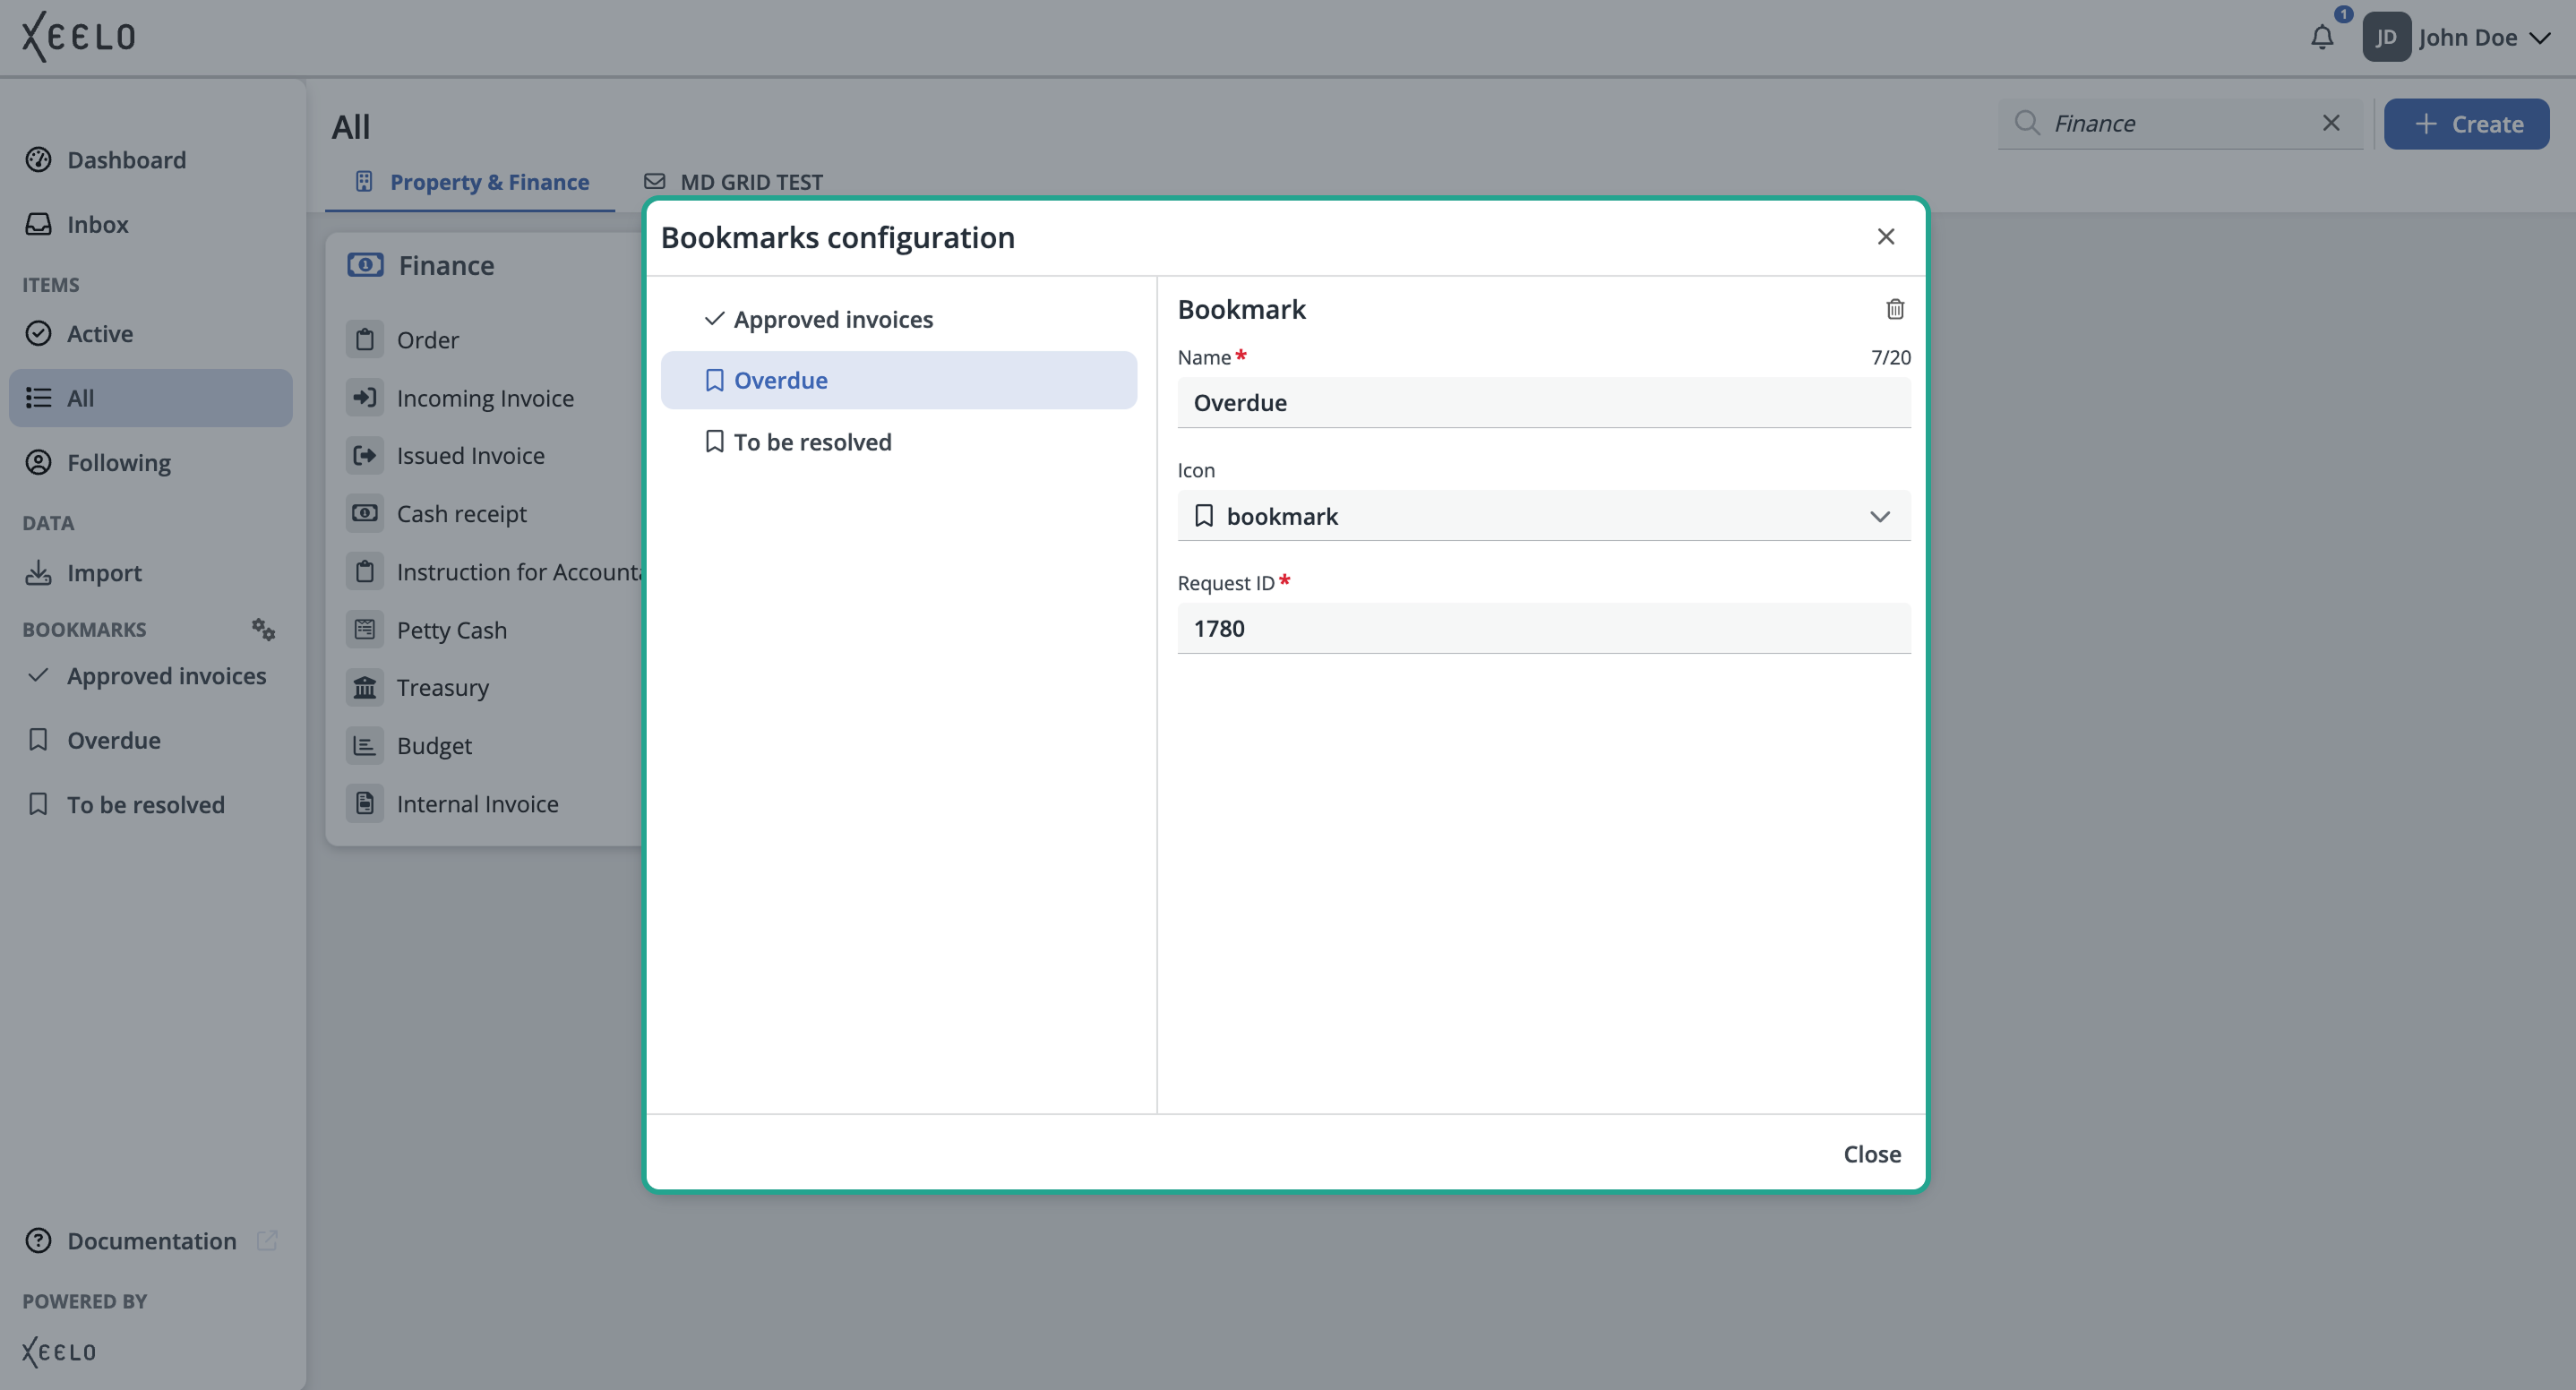Switch to MD GRID TEST tab
The width and height of the screenshot is (2576, 1390).
733,182
